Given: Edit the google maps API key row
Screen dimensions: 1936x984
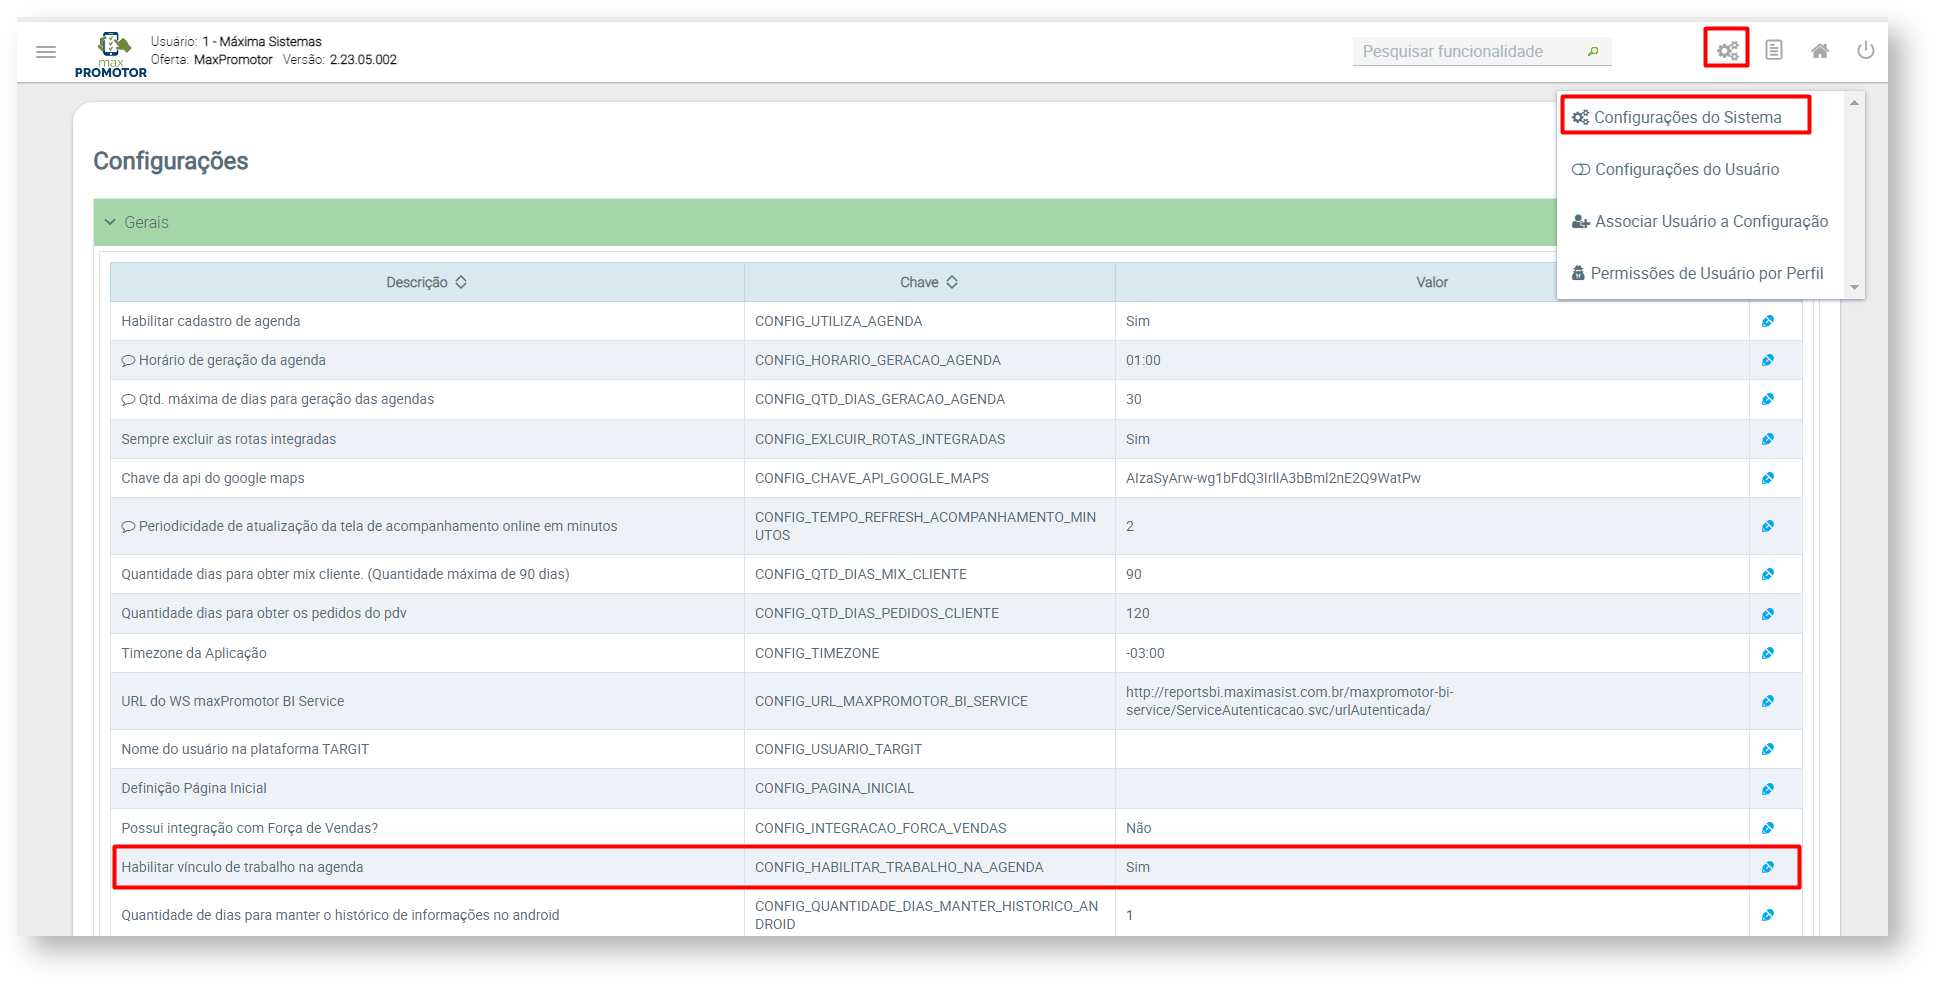Looking at the screenshot, I should [x=1767, y=478].
